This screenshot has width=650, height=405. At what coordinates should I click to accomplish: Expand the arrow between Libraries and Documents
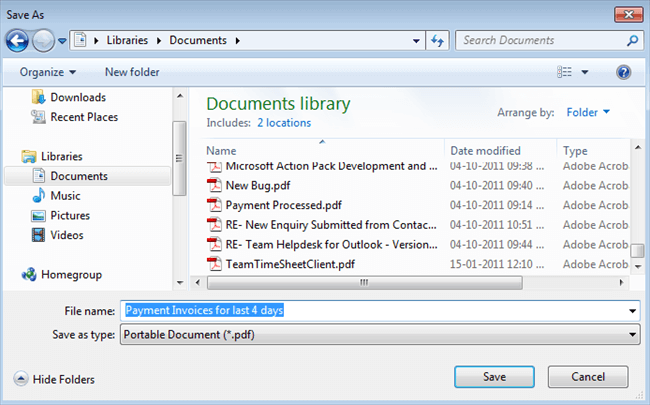coord(159,41)
